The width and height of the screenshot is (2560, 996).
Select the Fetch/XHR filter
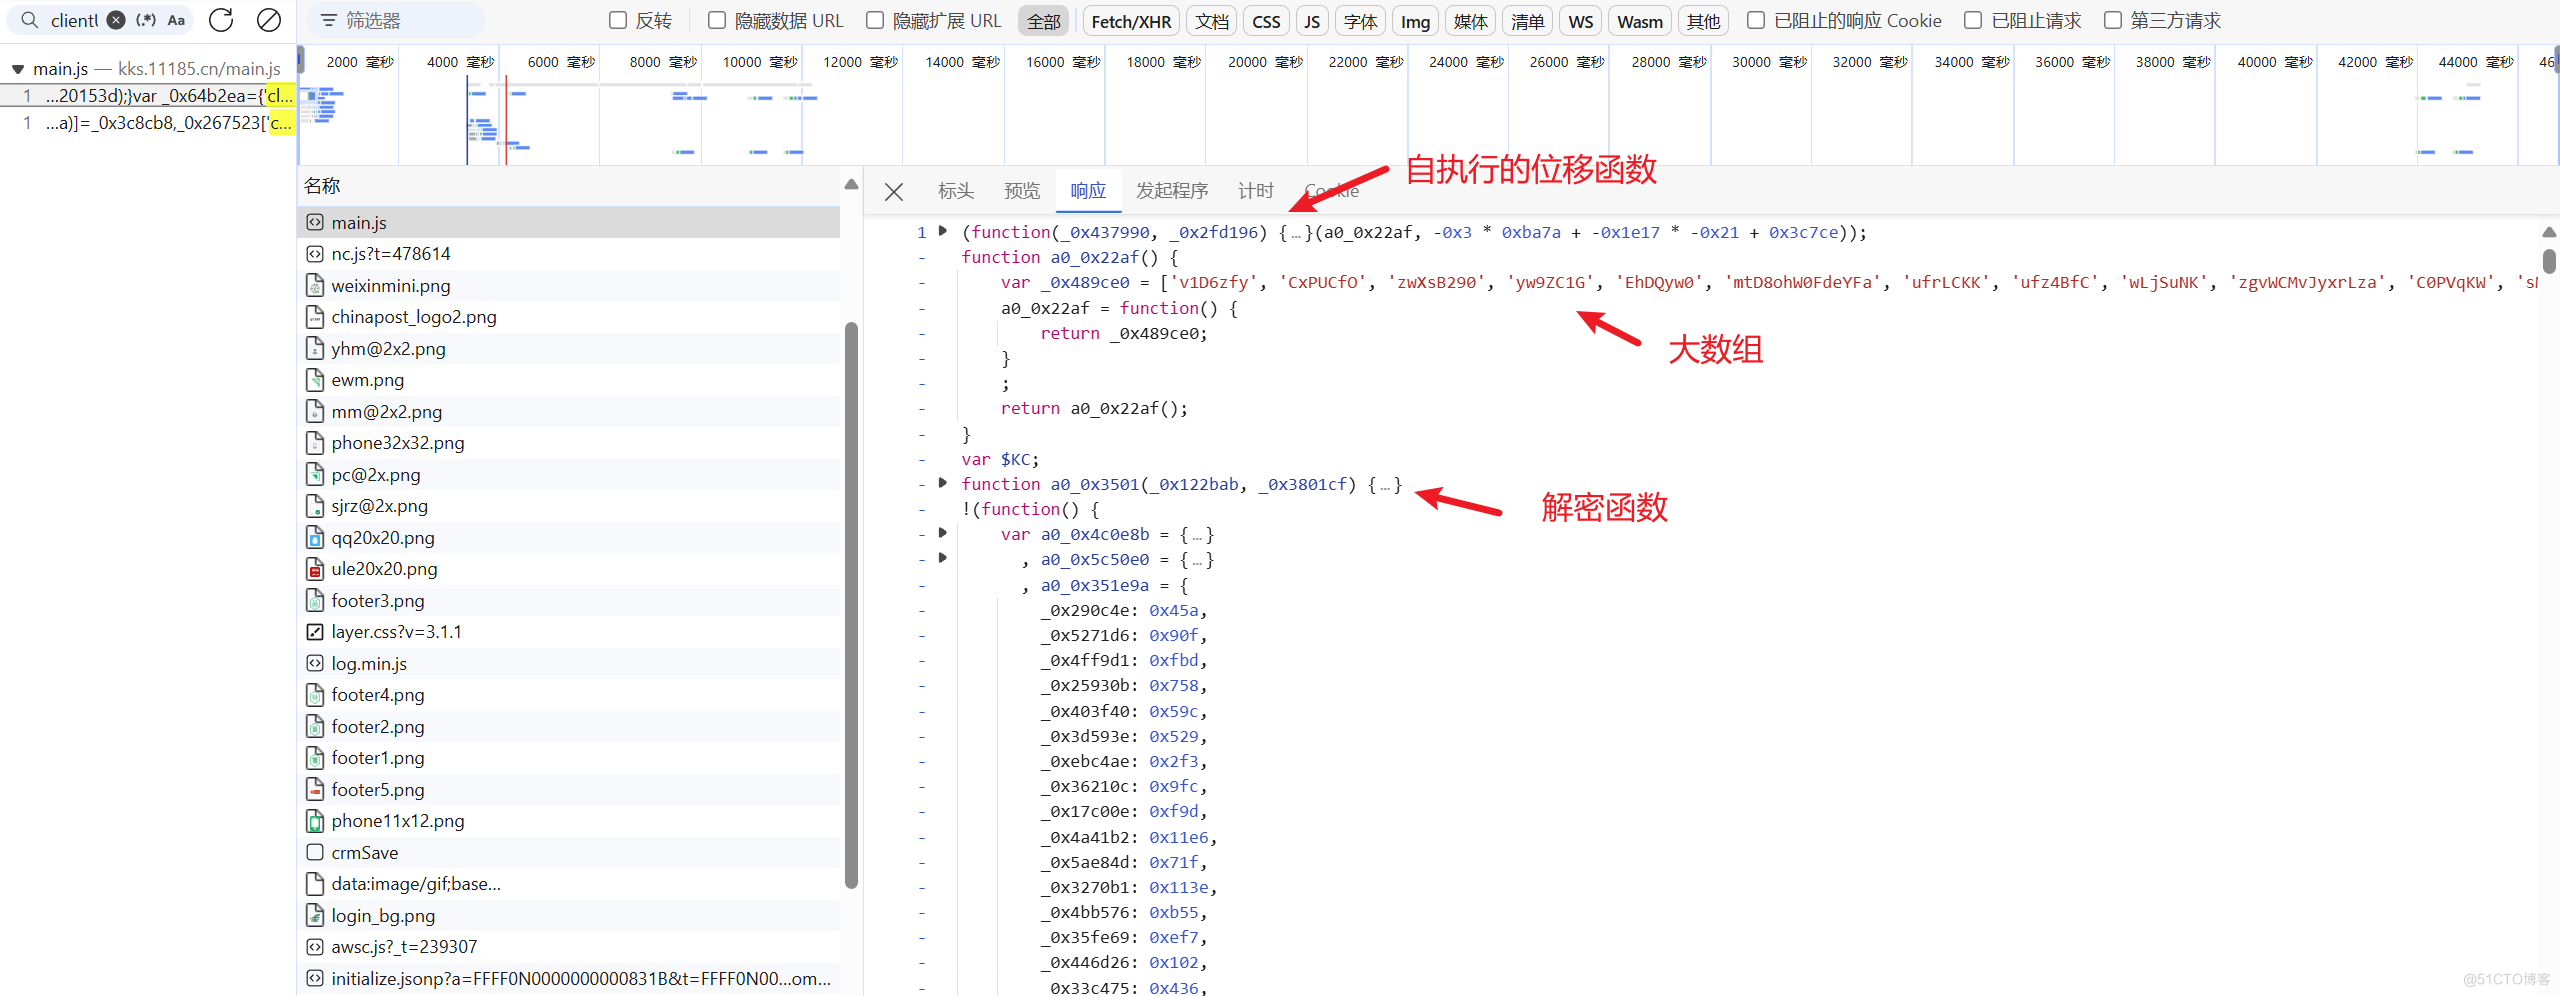click(1131, 21)
